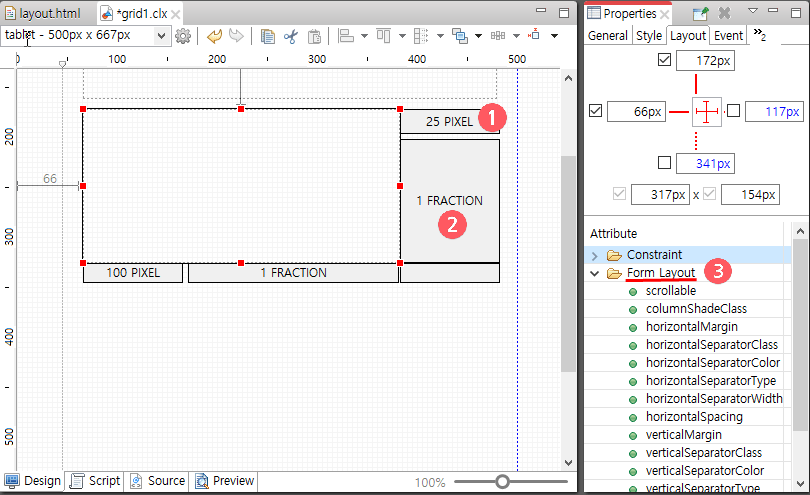810x495 pixels.
Task: Open the tablet screen size dropdown
Action: tap(162, 36)
